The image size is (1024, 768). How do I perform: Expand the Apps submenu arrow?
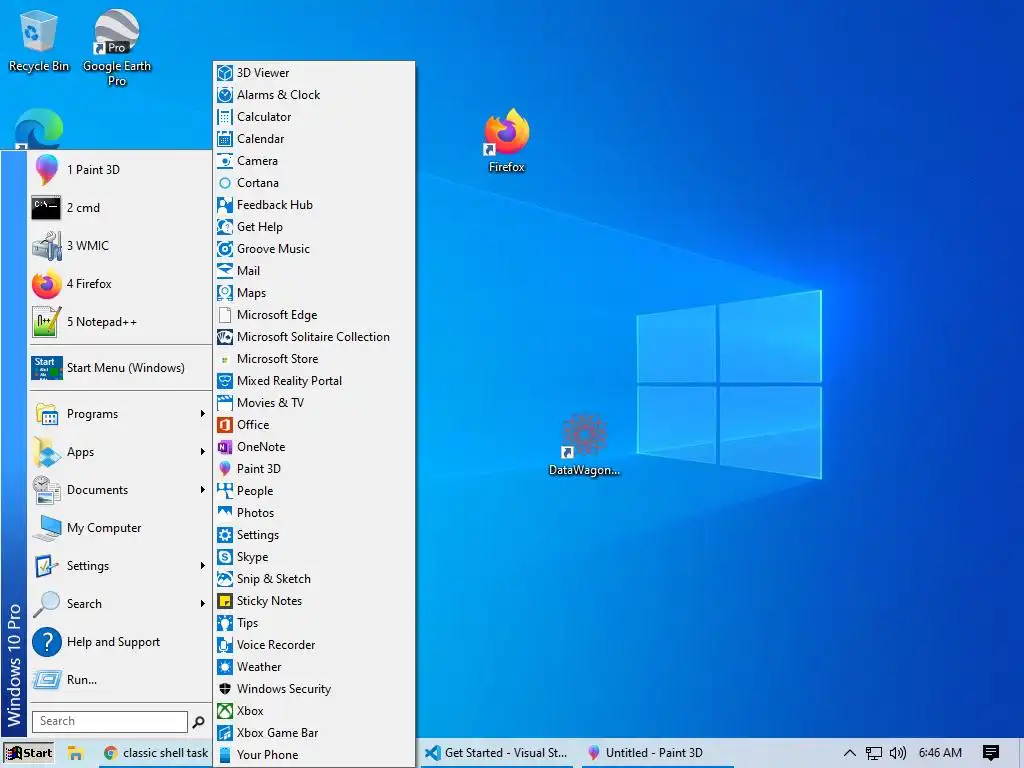[x=202, y=452]
